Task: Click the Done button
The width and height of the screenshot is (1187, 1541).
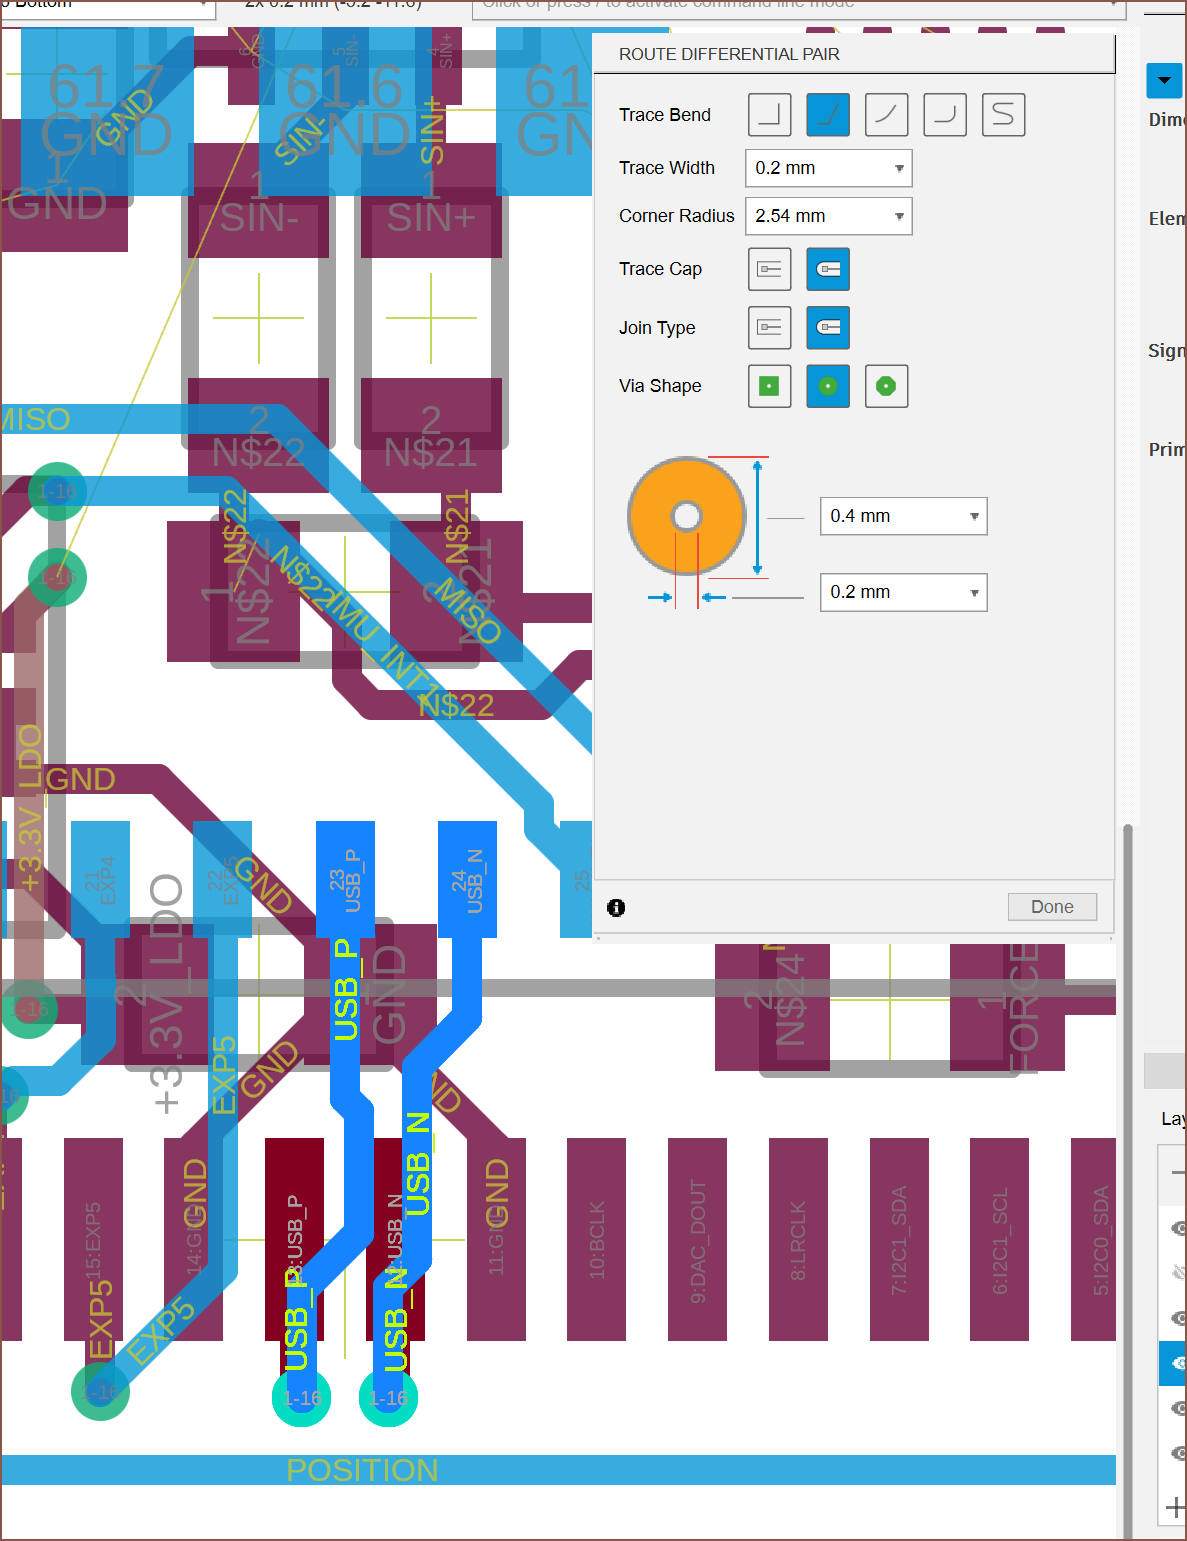Action: (x=1052, y=907)
